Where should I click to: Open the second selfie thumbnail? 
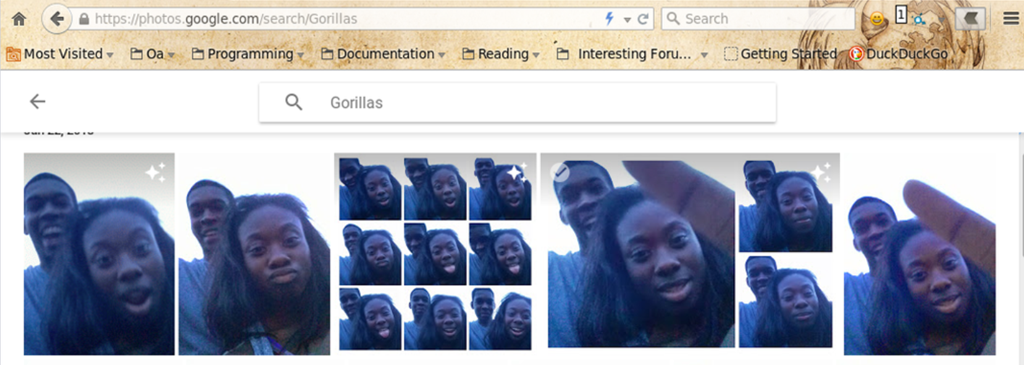254,254
